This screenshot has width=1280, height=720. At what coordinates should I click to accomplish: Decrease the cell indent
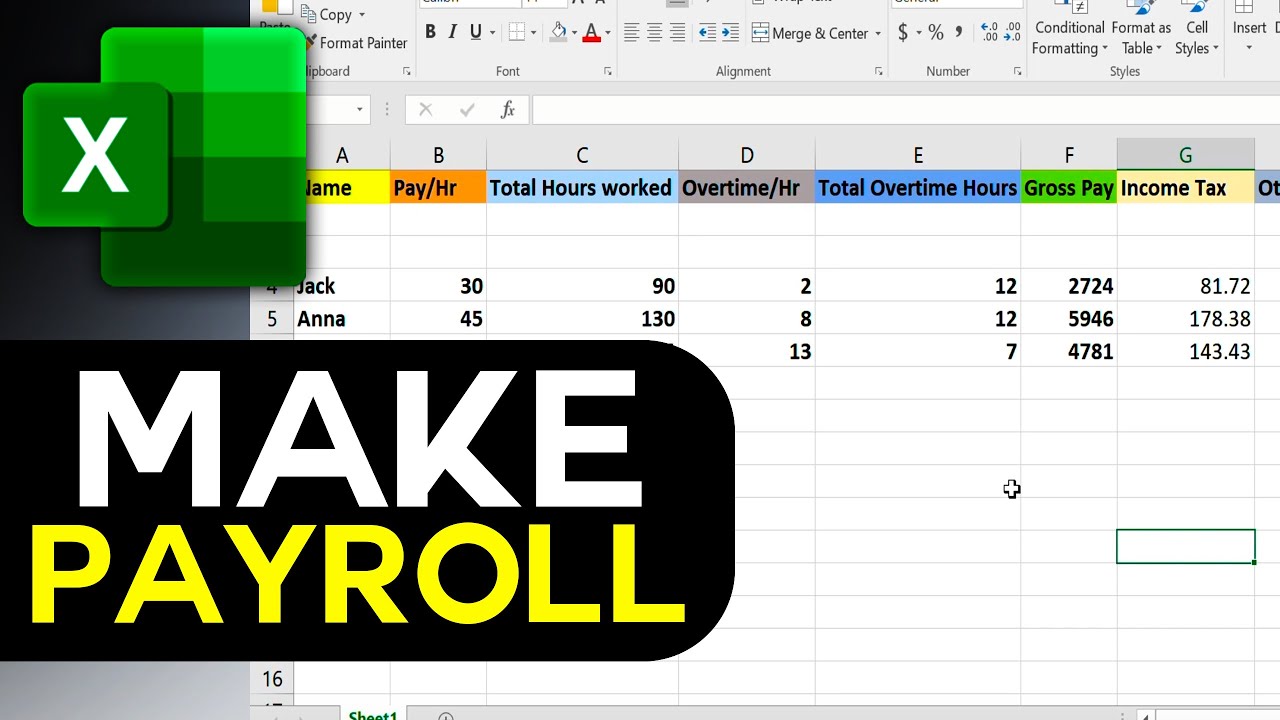point(707,33)
